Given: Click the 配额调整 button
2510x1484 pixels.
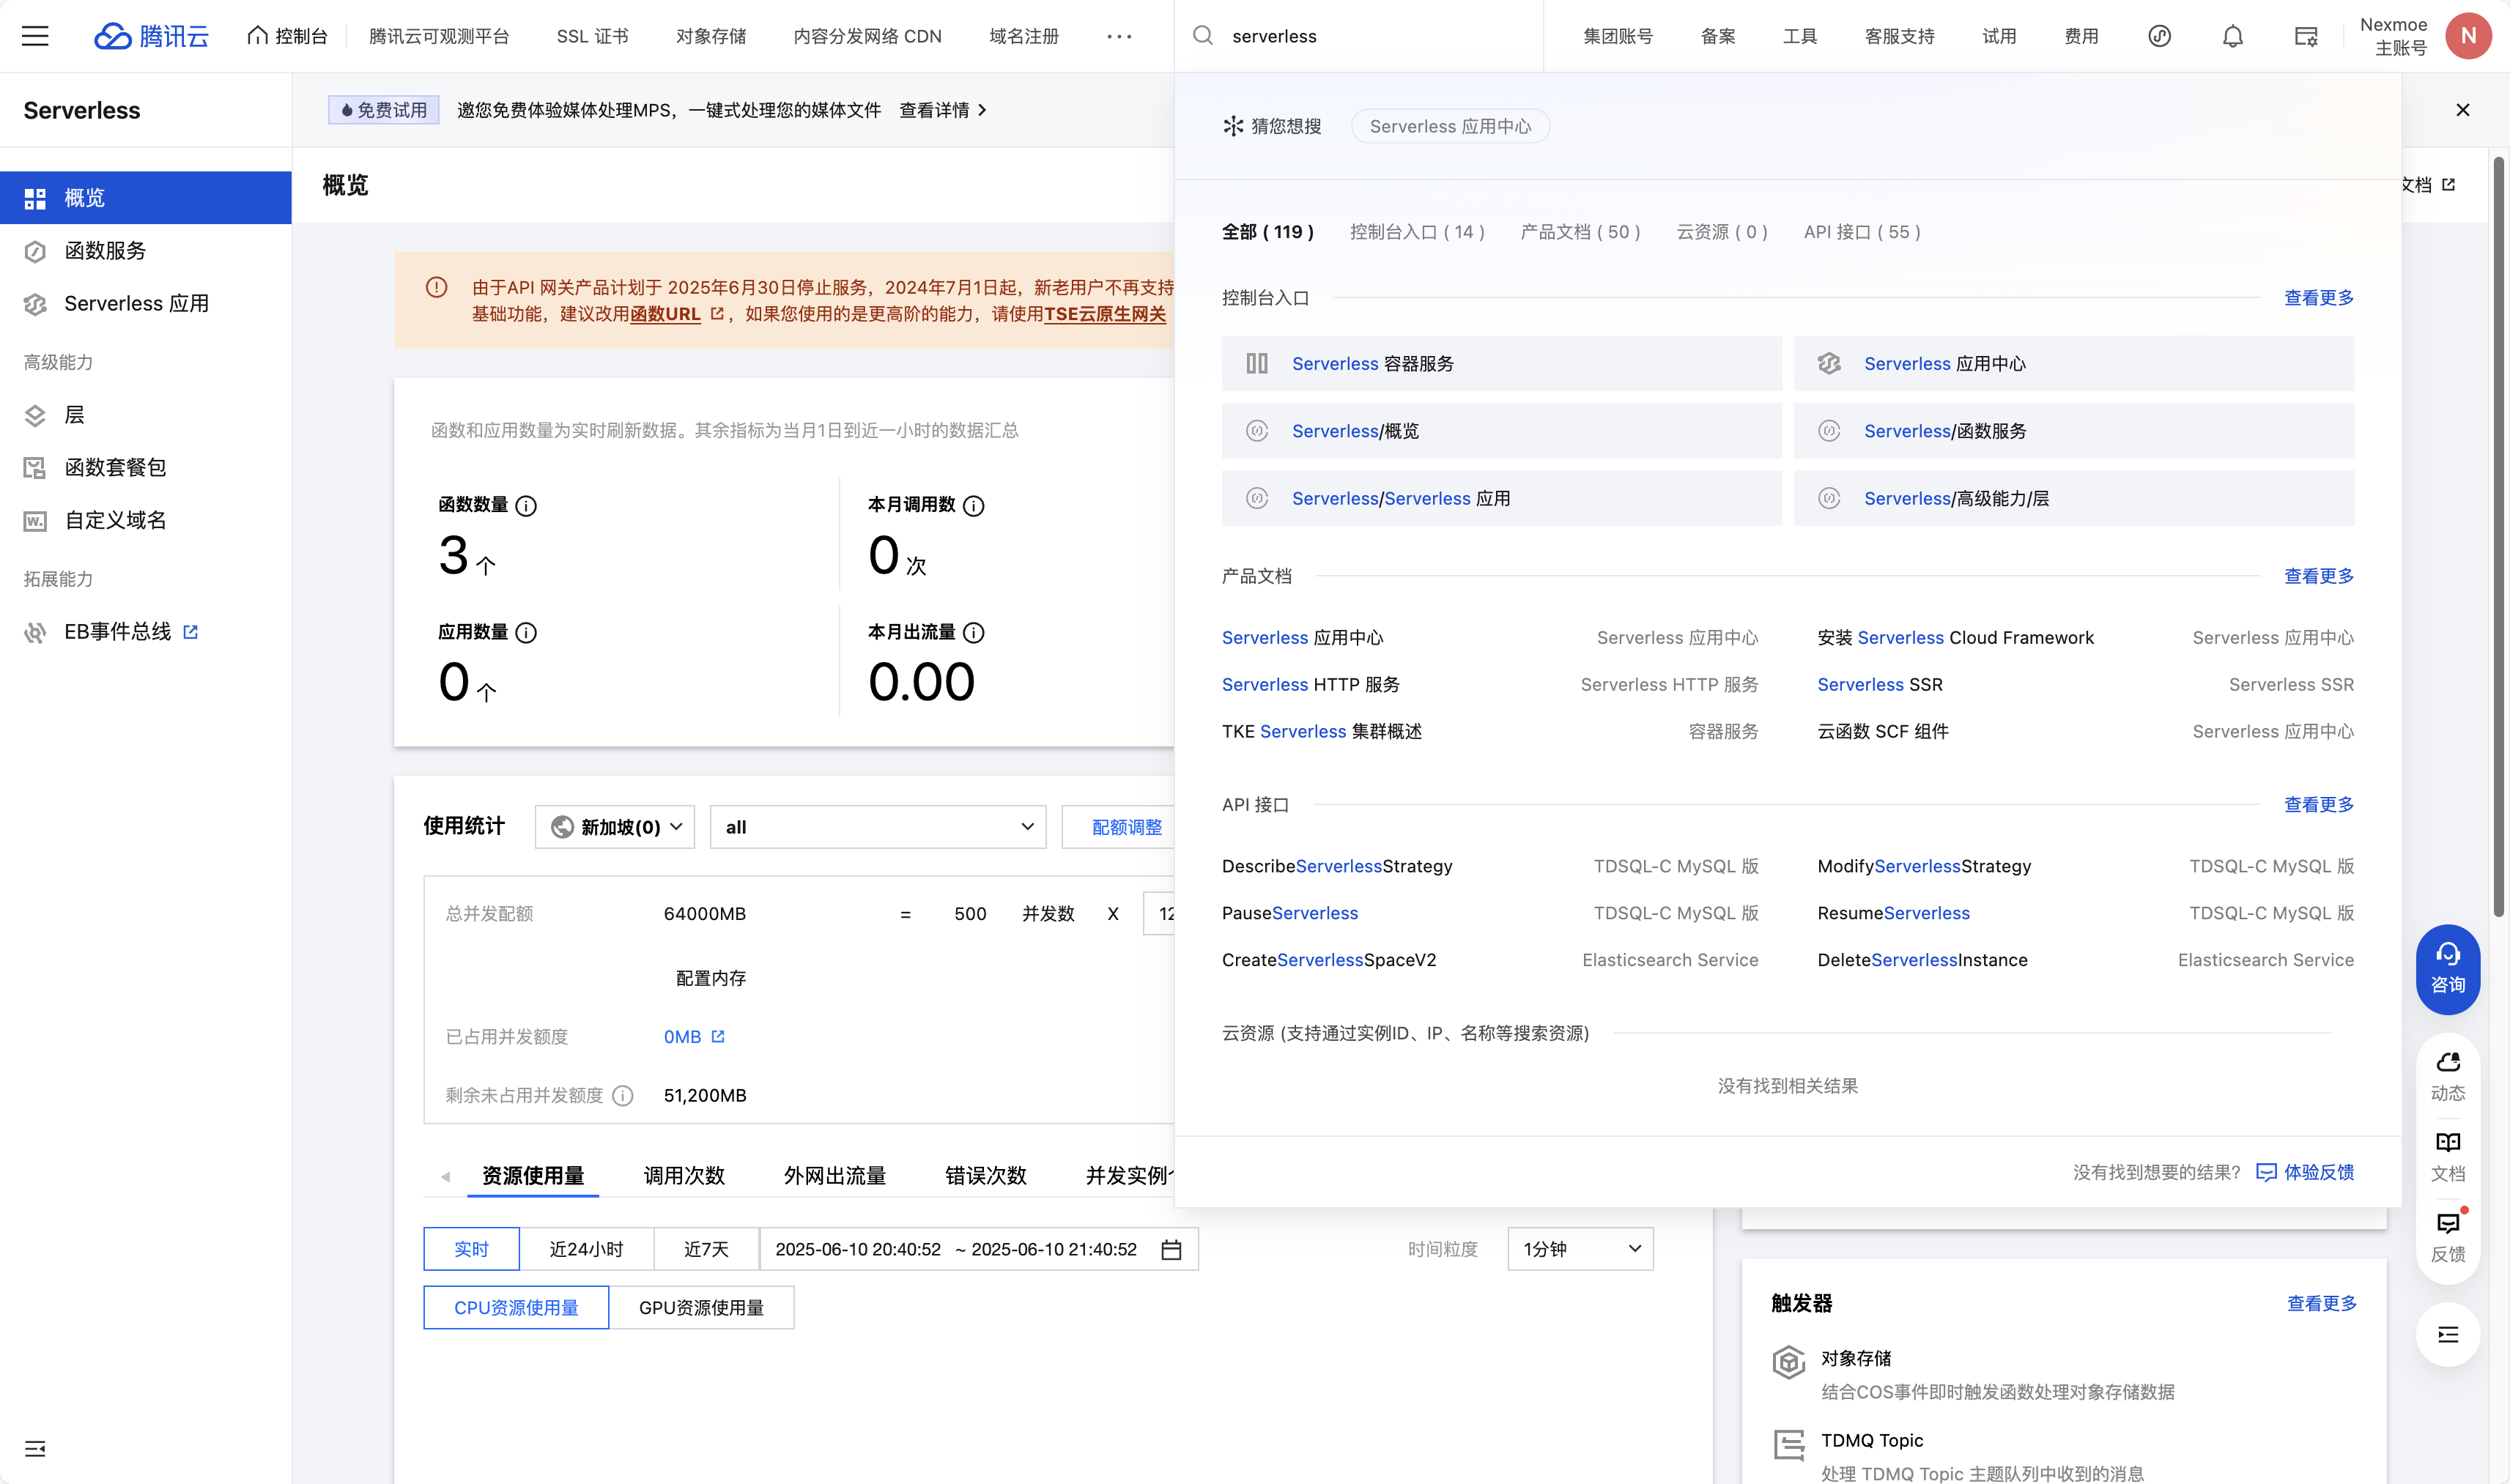Looking at the screenshot, I should click(x=1126, y=827).
